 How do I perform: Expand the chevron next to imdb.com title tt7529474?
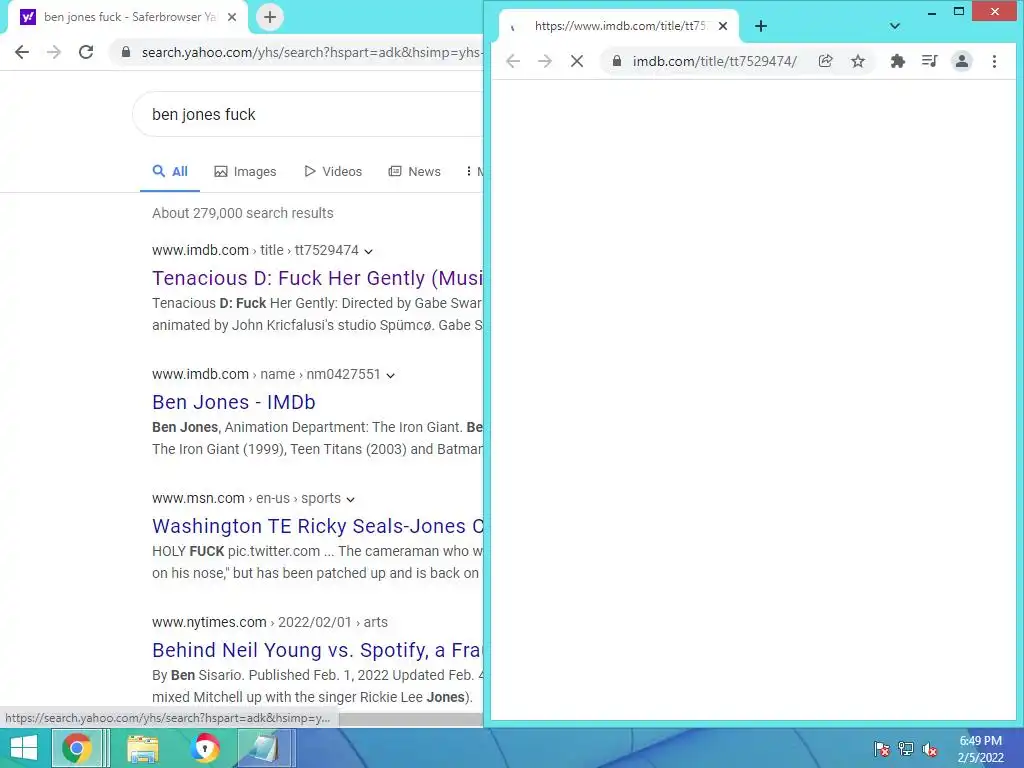[368, 251]
